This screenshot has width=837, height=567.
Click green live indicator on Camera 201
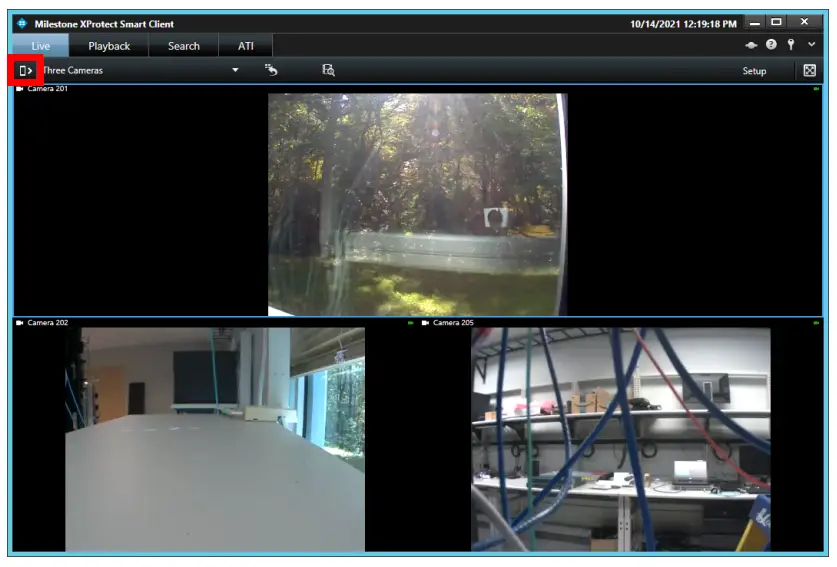tap(816, 89)
